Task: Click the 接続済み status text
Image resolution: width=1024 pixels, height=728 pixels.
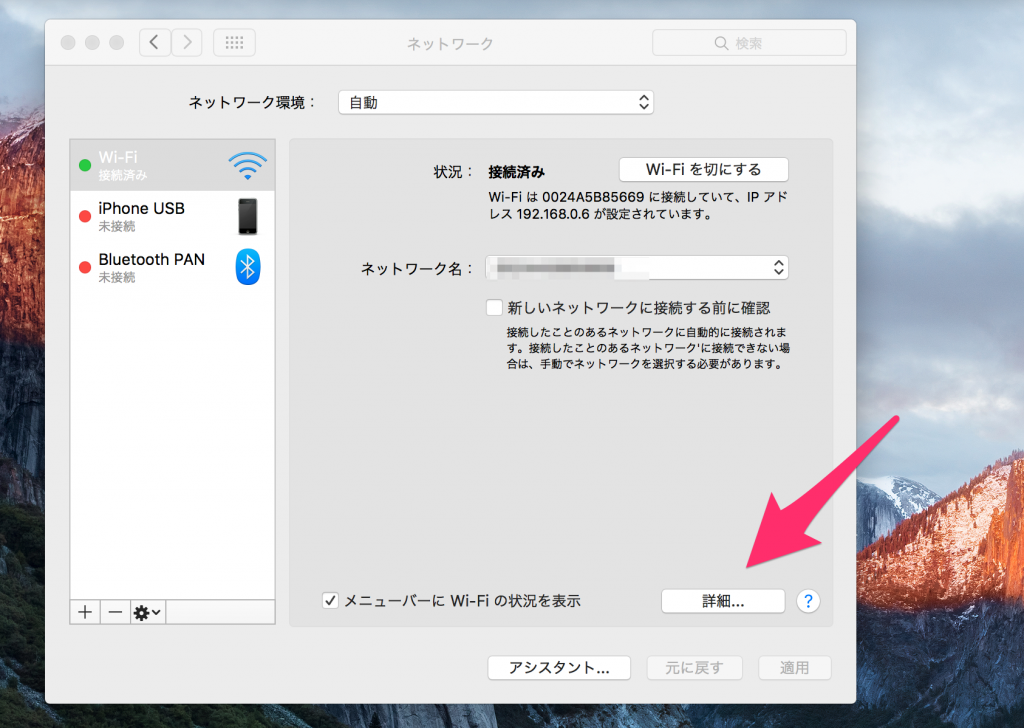Action: (517, 172)
